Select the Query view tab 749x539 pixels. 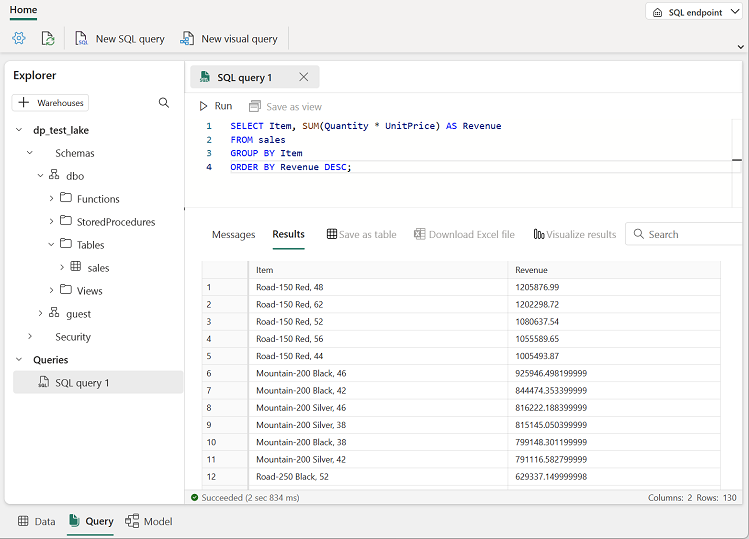pyautogui.click(x=91, y=521)
